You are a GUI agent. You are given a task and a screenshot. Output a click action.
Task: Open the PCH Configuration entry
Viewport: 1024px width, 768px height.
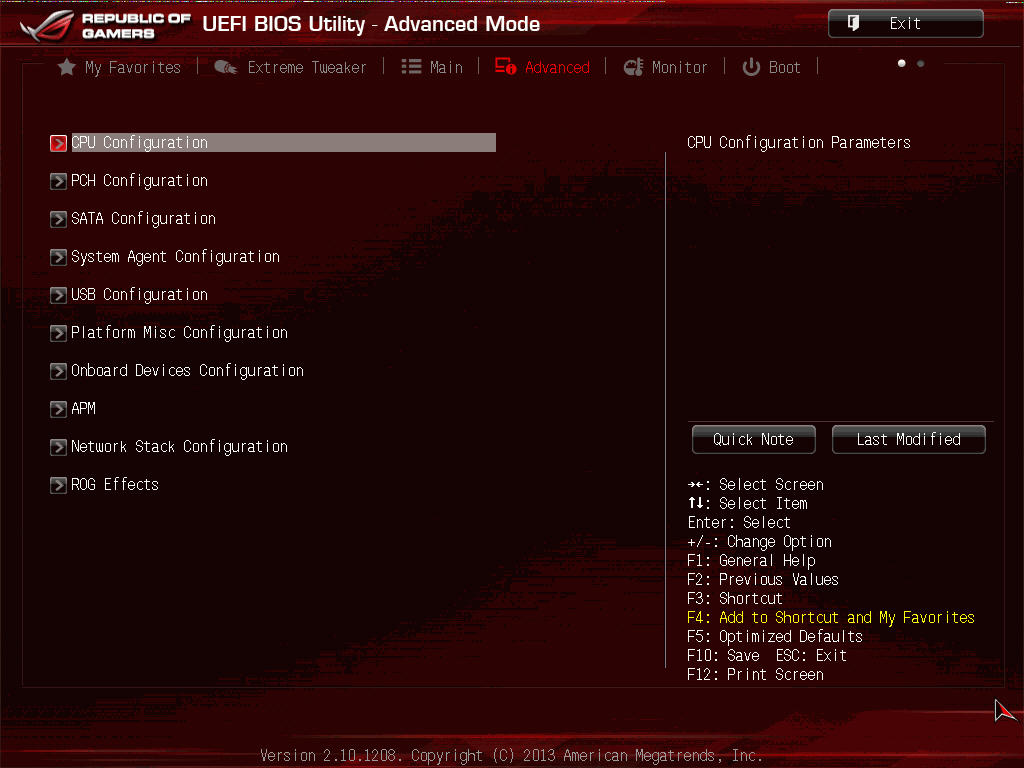pos(139,181)
